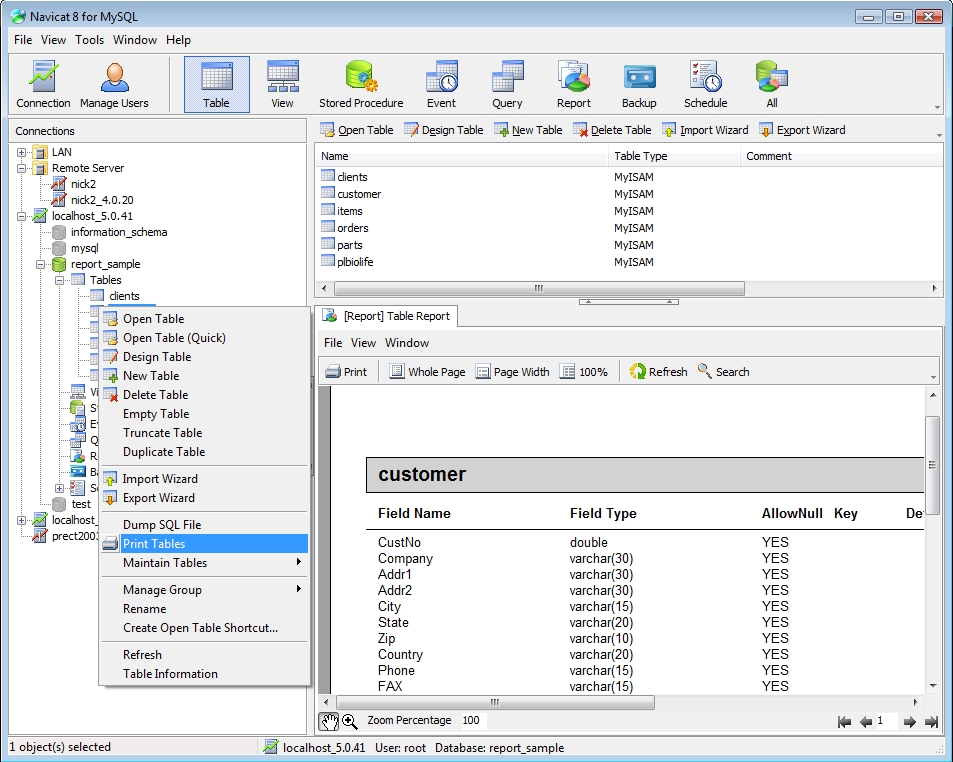Open Manage Users
This screenshot has height=762, width=953.
114,84
